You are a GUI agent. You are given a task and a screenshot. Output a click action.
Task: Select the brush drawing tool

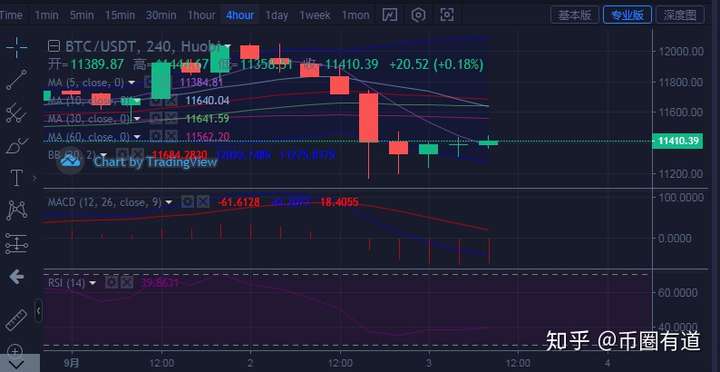tap(17, 146)
